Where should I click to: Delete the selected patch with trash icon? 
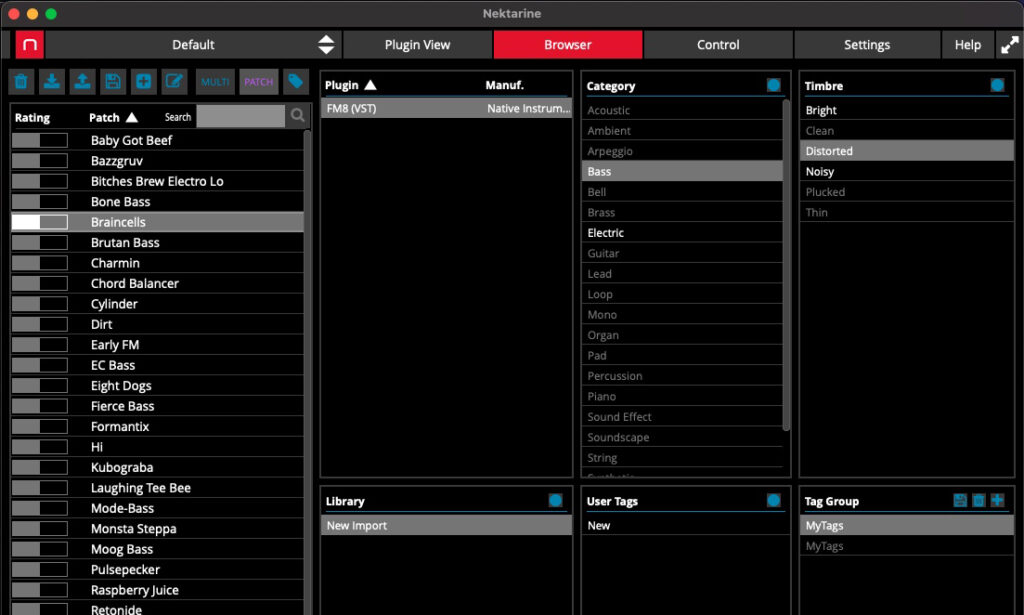point(22,82)
